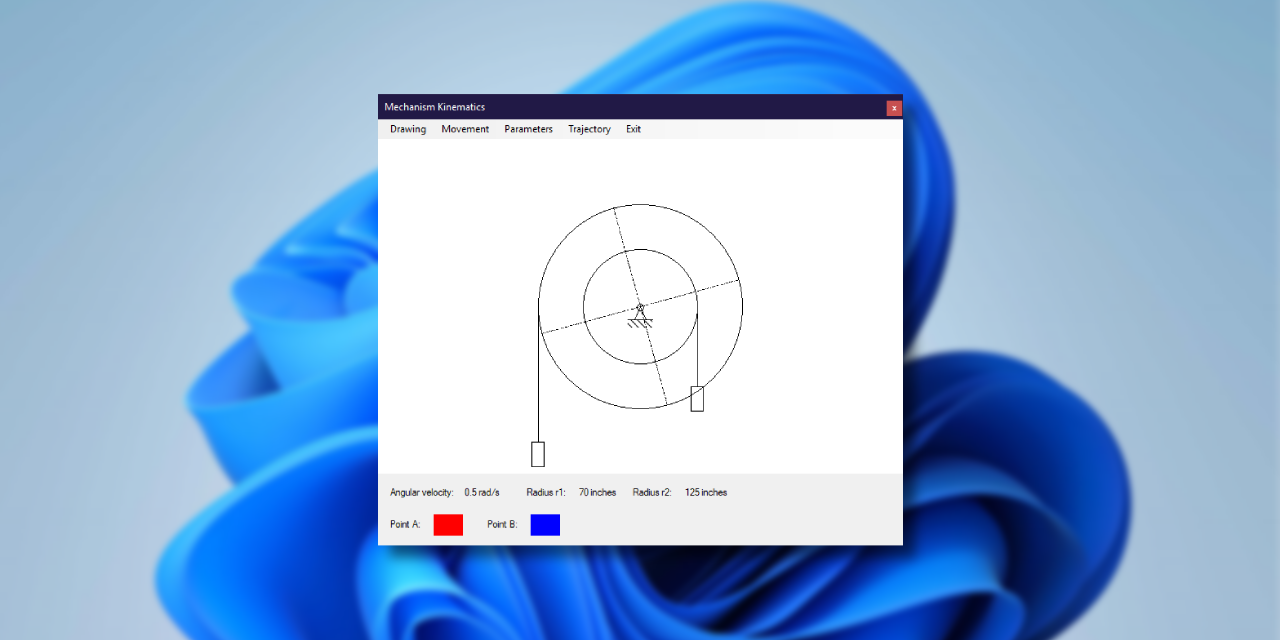Select the right hanging weight block
The image size is (1280, 640).
click(695, 399)
